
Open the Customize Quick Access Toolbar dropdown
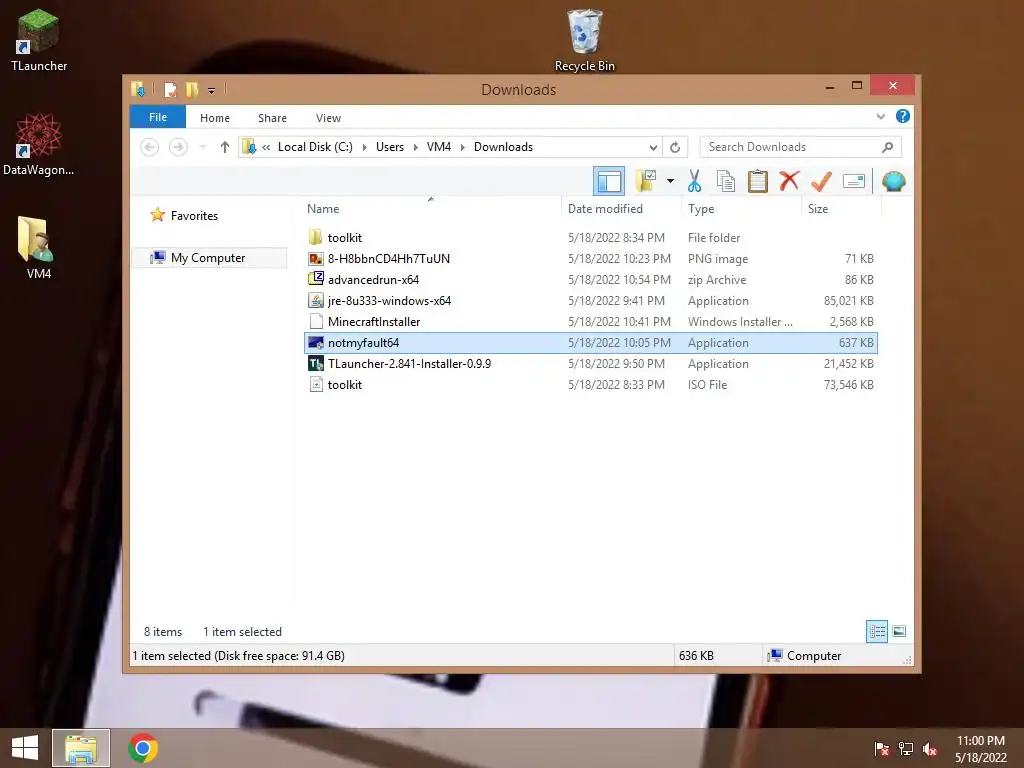(212, 90)
